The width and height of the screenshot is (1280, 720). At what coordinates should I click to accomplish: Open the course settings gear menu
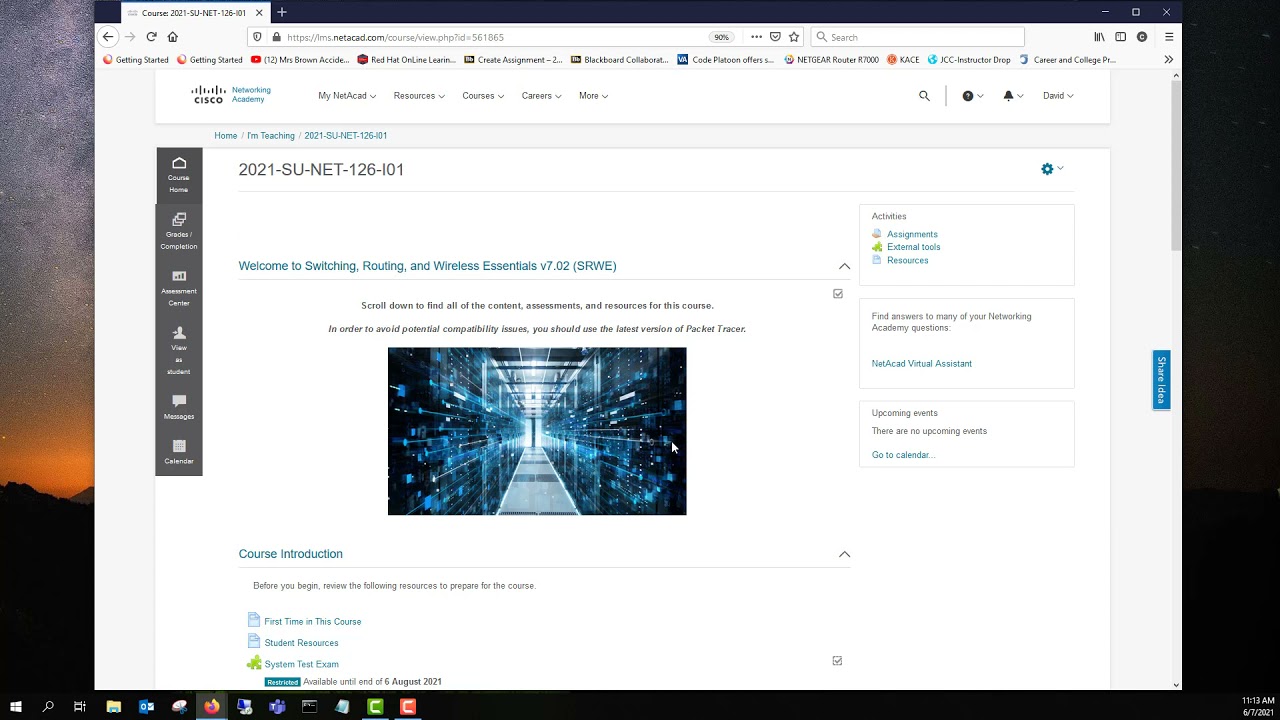point(1052,169)
